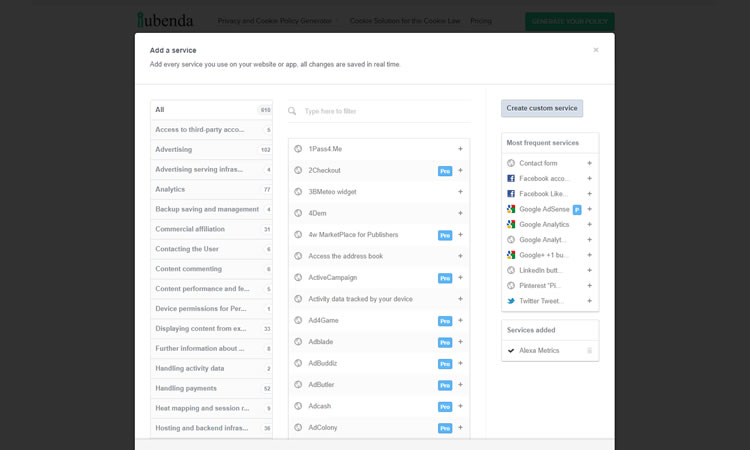750x450 pixels.
Task: Add AdButler using its plus icon
Action: [460, 384]
